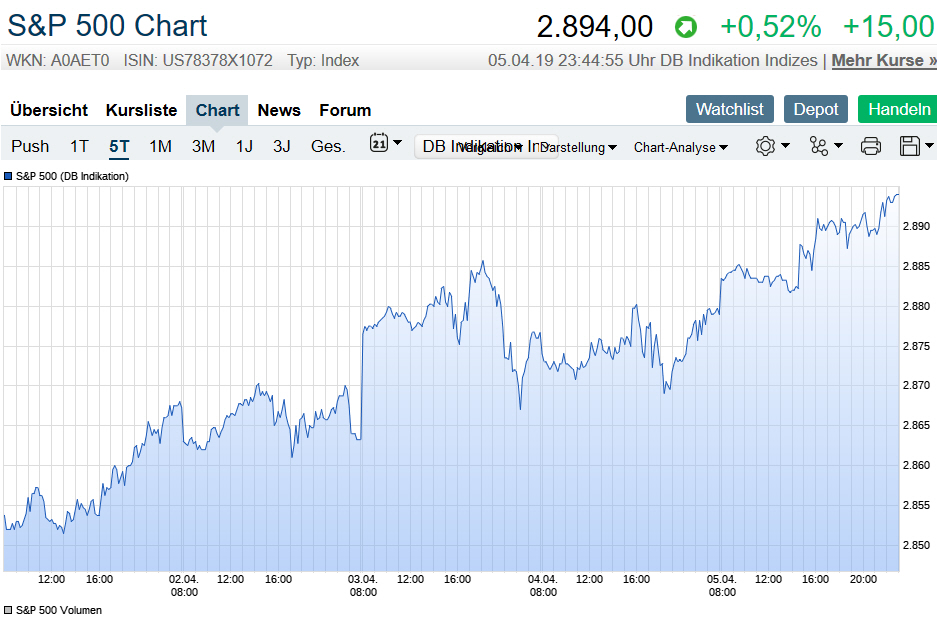Click the ISIN US78378X1072 text

click(198, 60)
